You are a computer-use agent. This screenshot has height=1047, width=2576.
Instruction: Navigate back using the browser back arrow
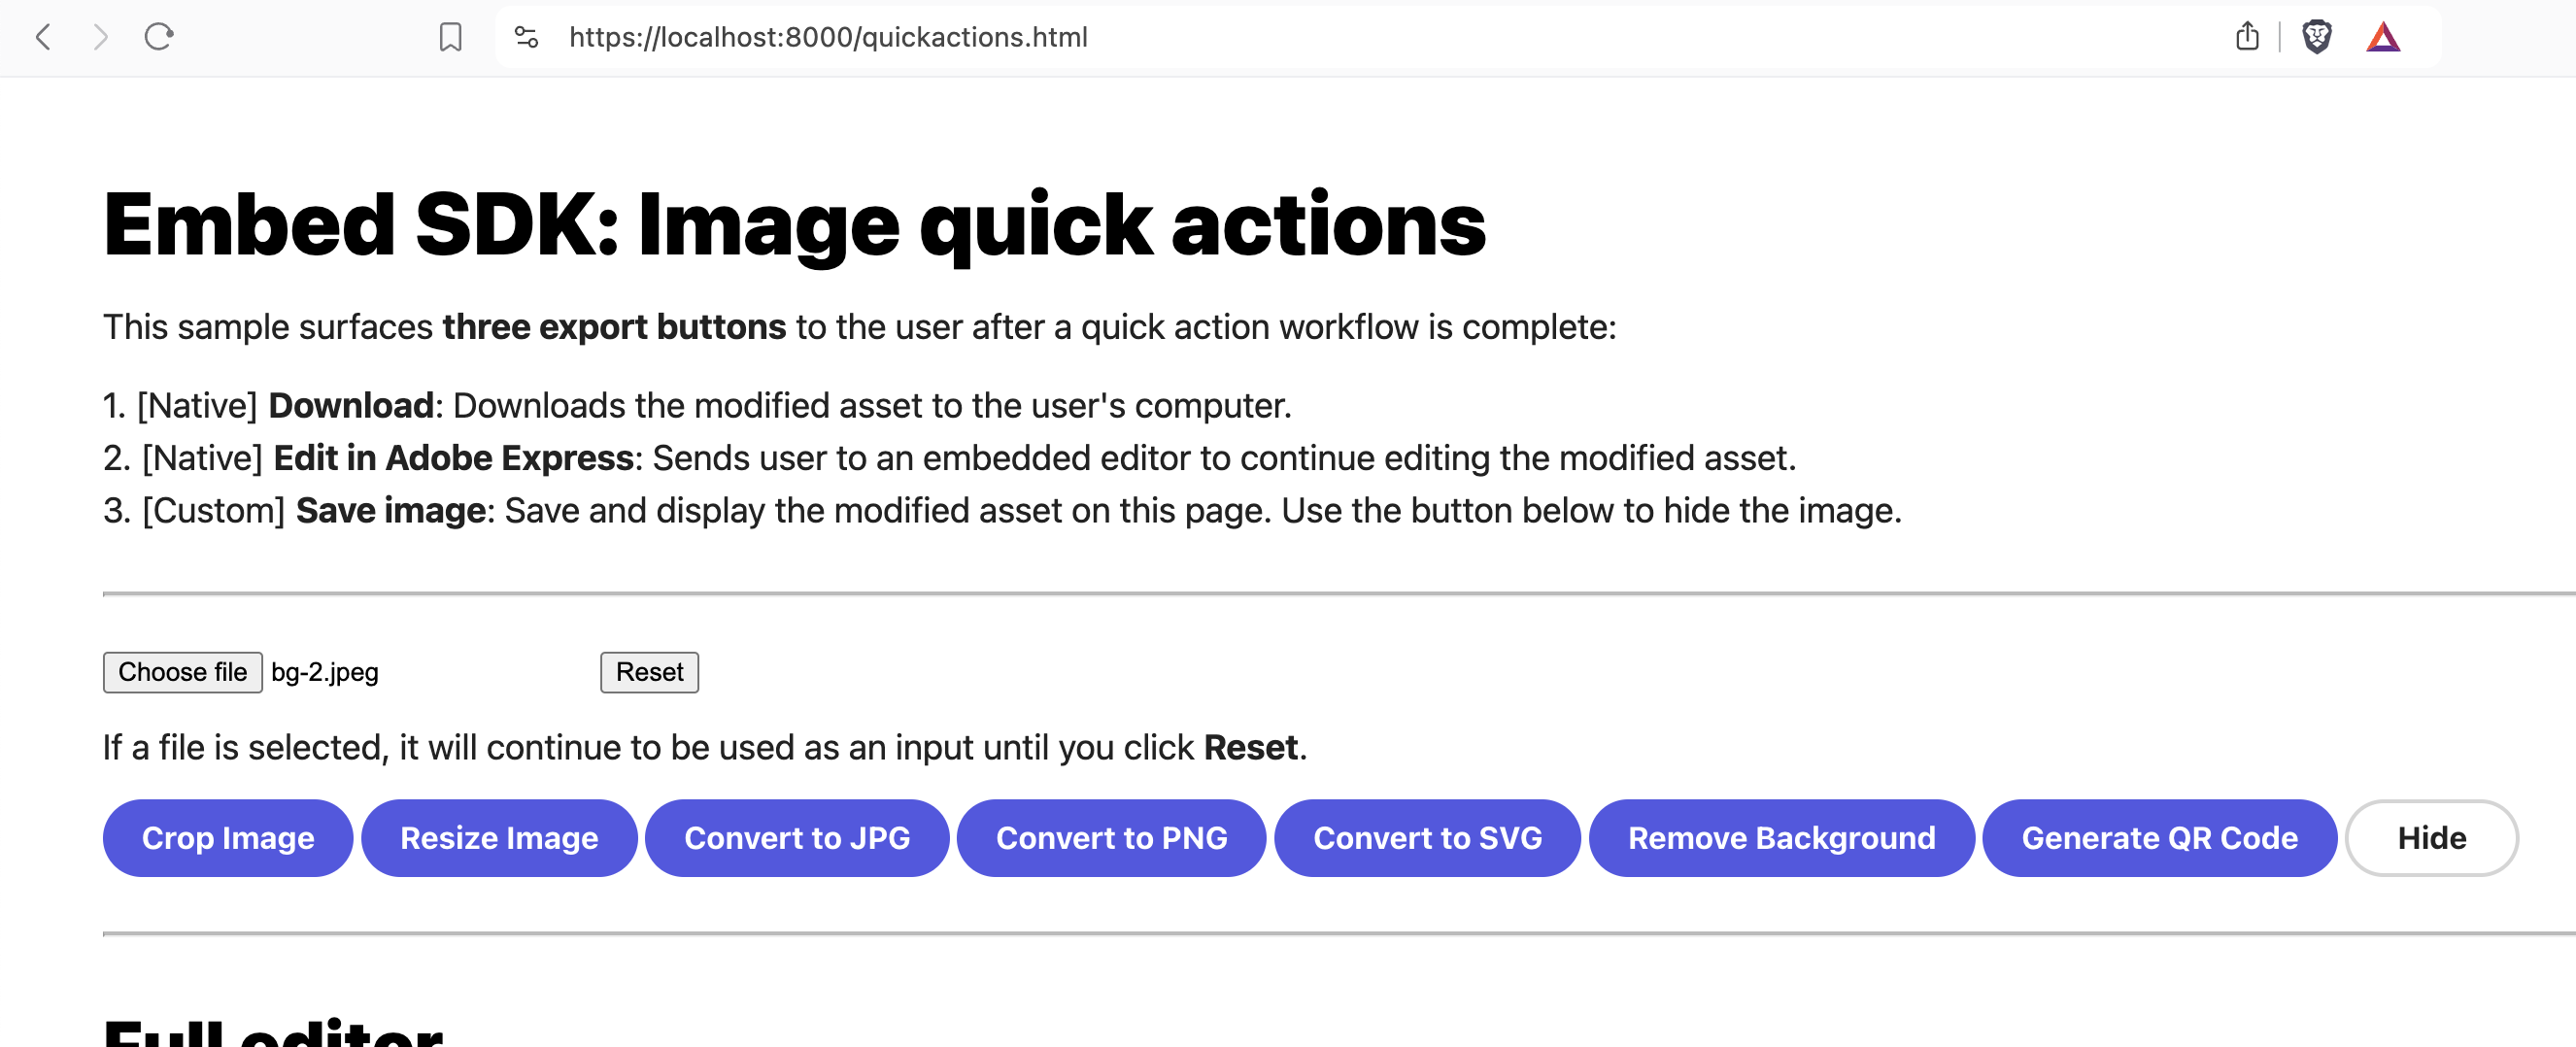click(x=42, y=38)
